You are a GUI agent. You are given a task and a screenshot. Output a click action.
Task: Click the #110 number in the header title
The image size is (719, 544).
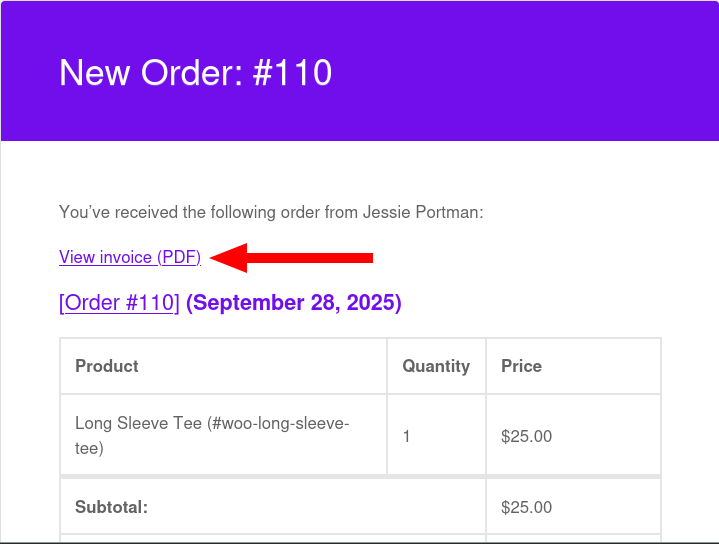[292, 73]
